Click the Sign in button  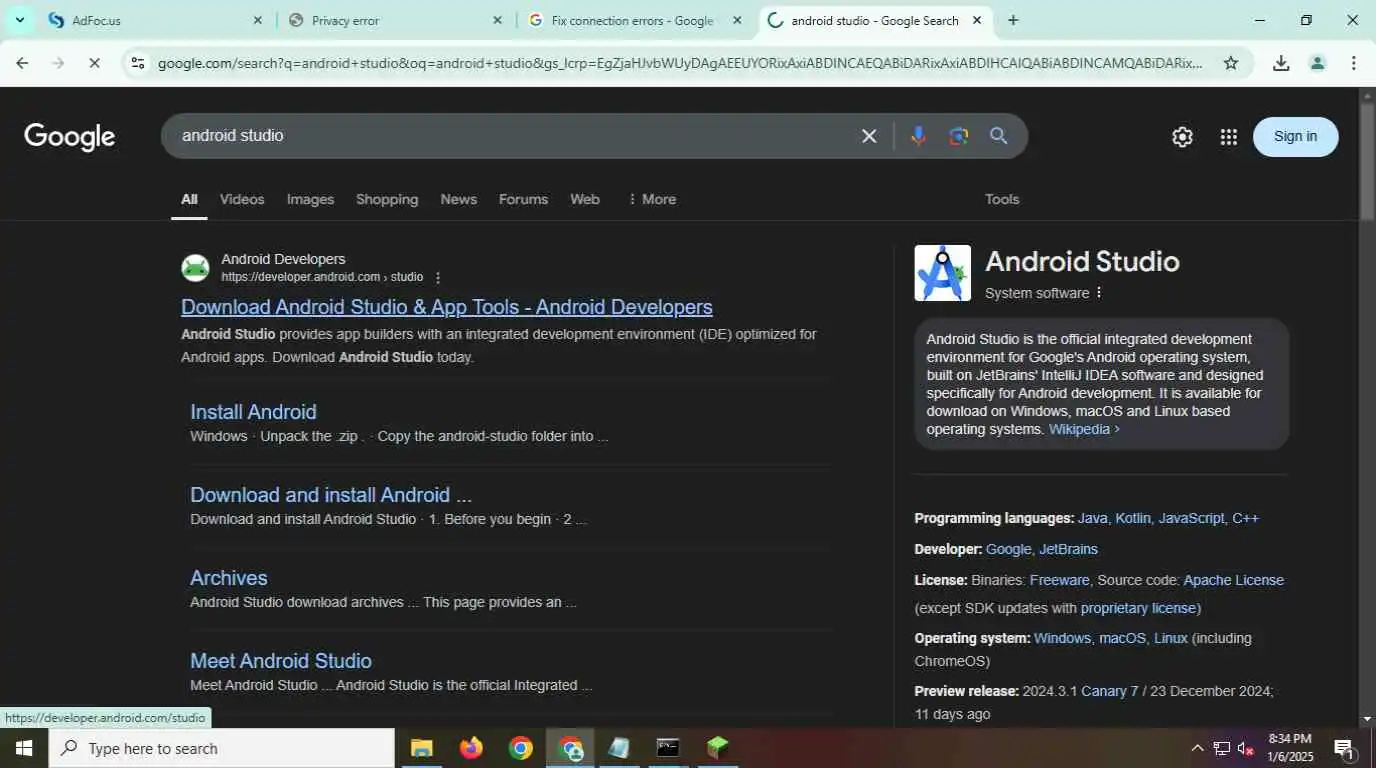(x=1295, y=136)
